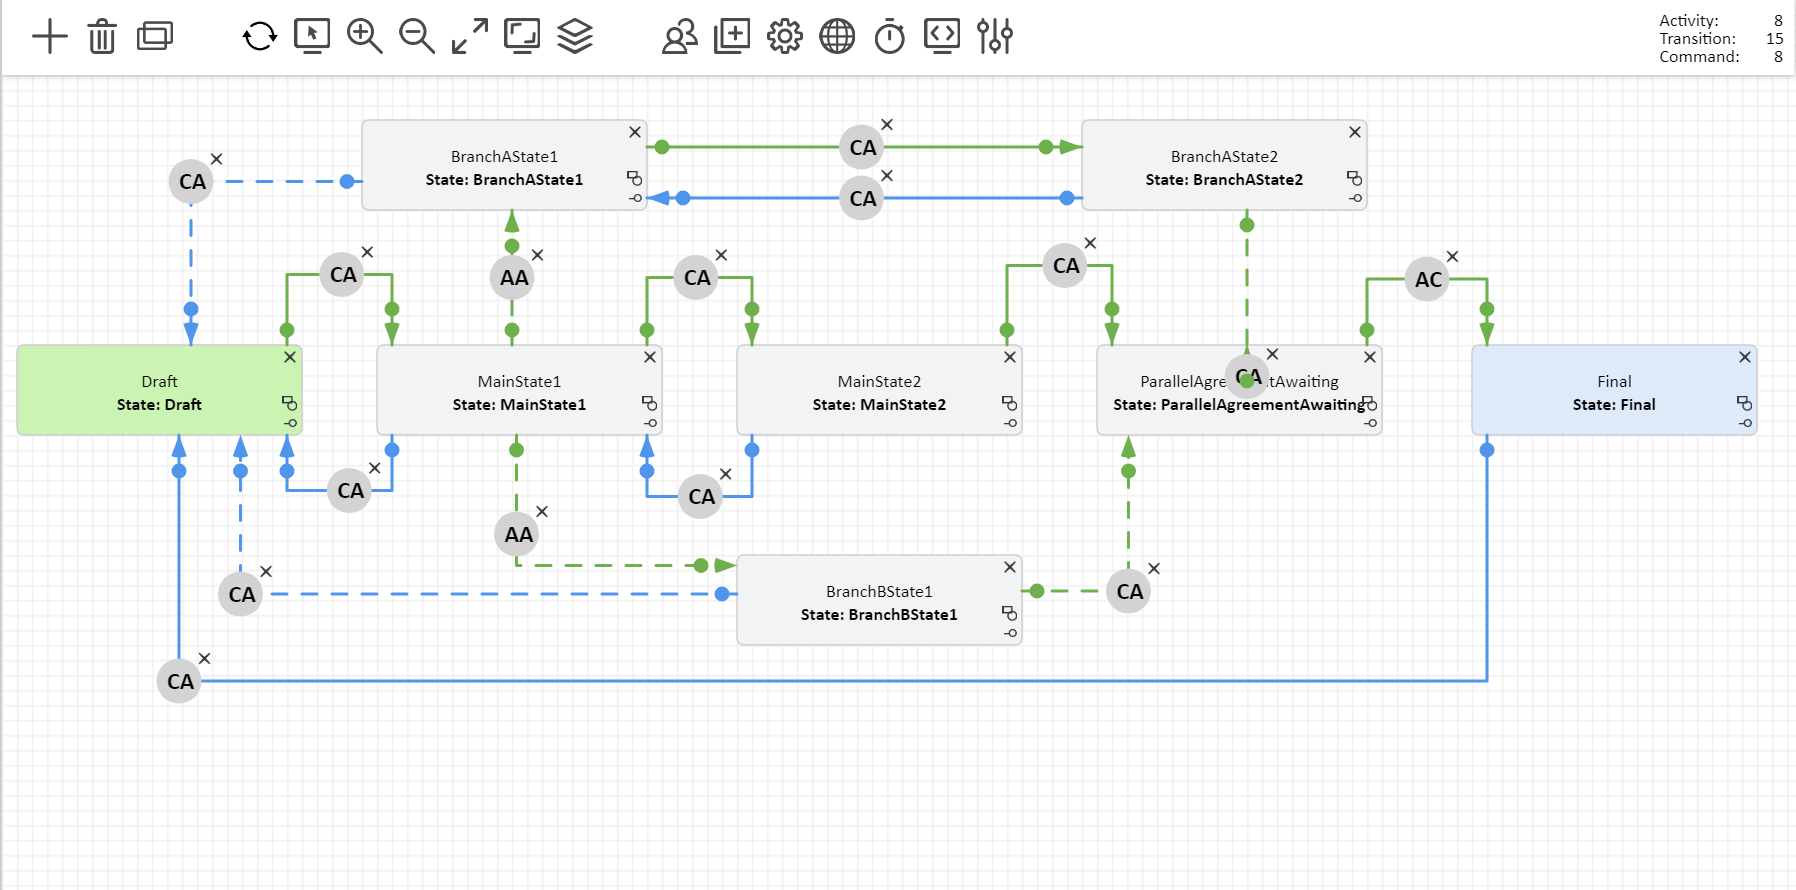This screenshot has height=890, width=1796.
Task: Click the copy selected items icon
Action: pyautogui.click(x=155, y=37)
